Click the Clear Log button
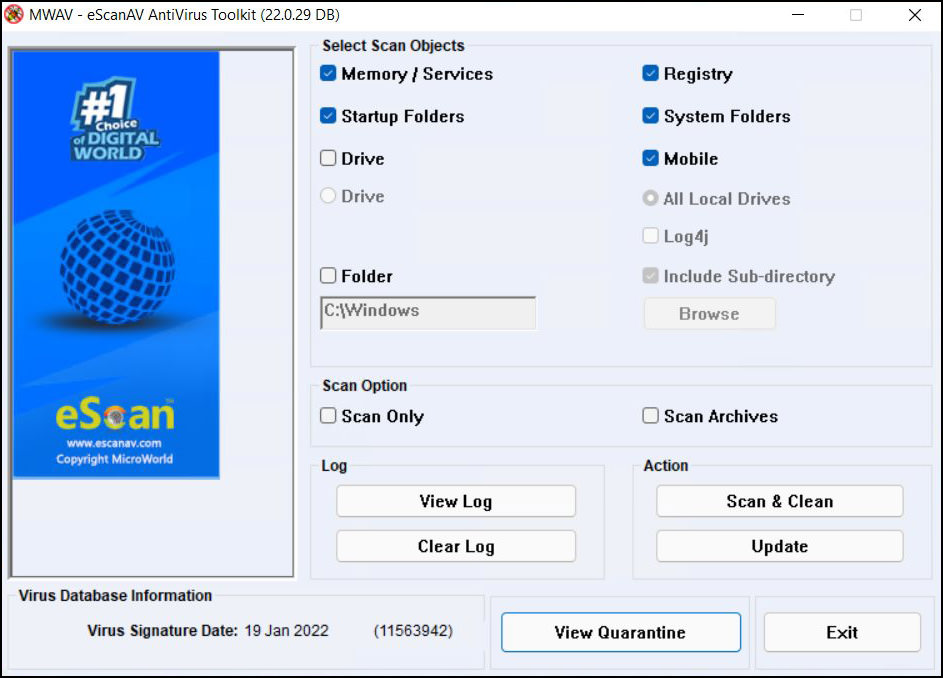The width and height of the screenshot is (943, 678). 456,546
